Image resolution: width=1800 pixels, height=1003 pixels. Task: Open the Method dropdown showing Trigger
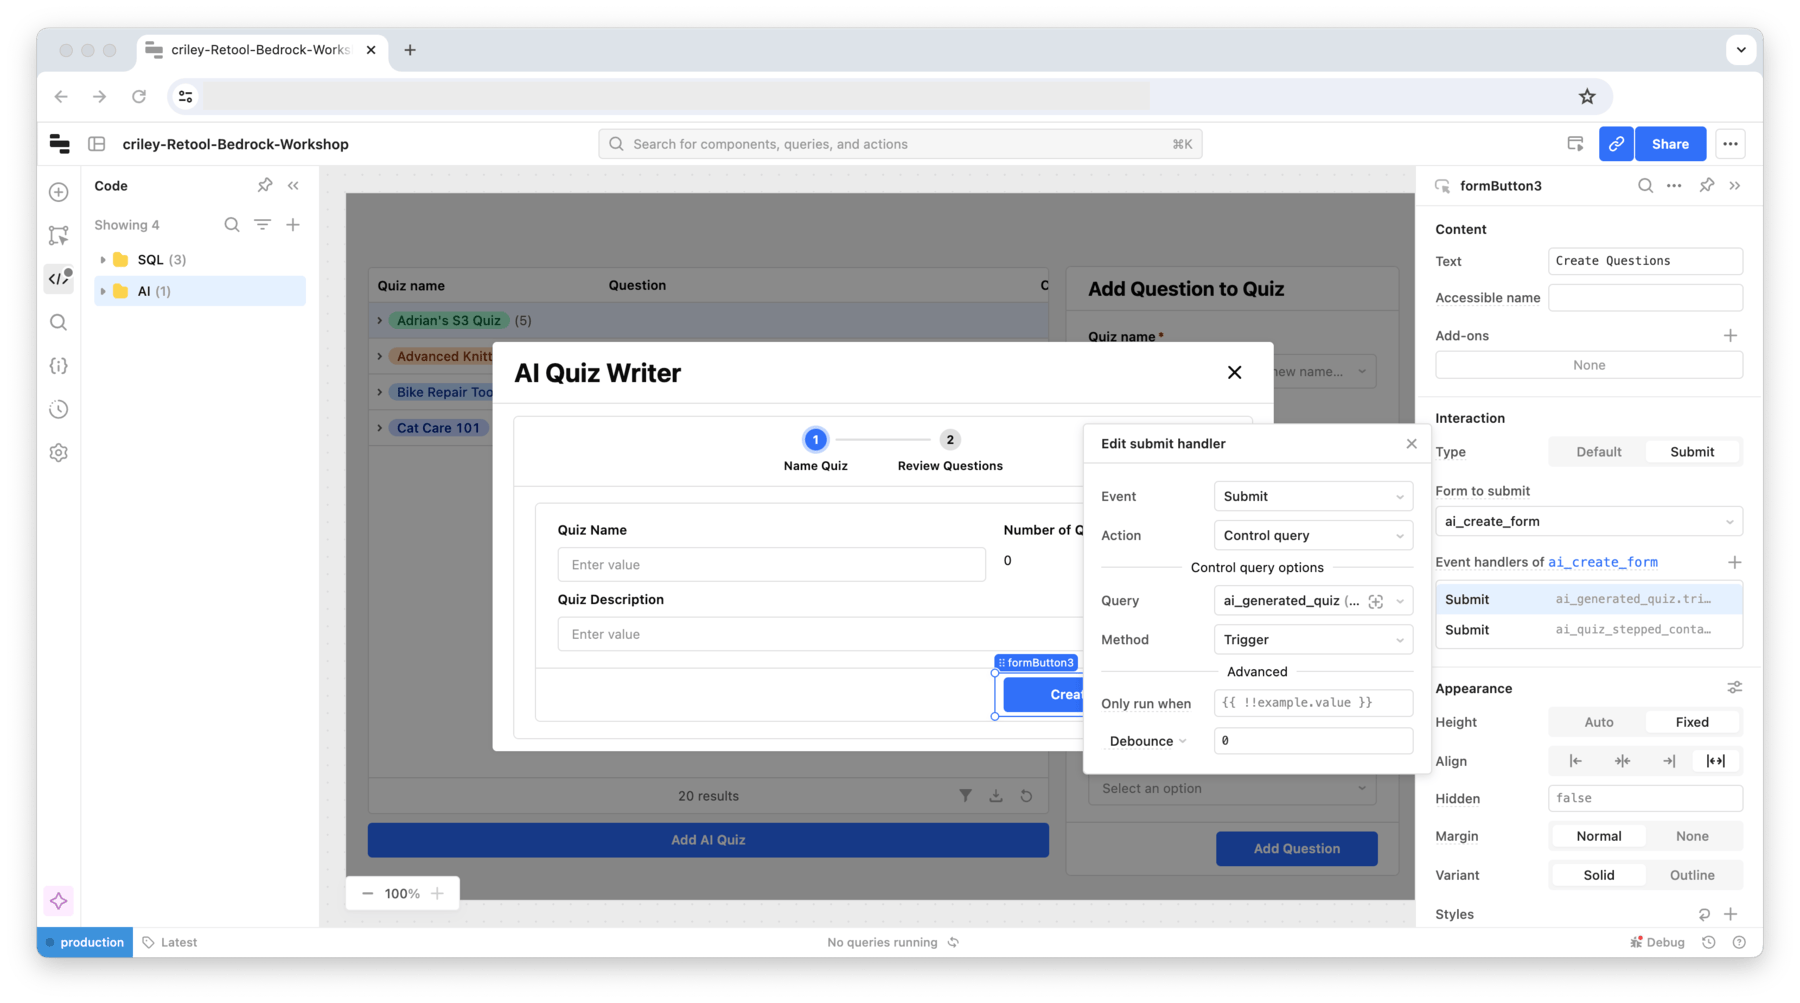pyautogui.click(x=1313, y=640)
